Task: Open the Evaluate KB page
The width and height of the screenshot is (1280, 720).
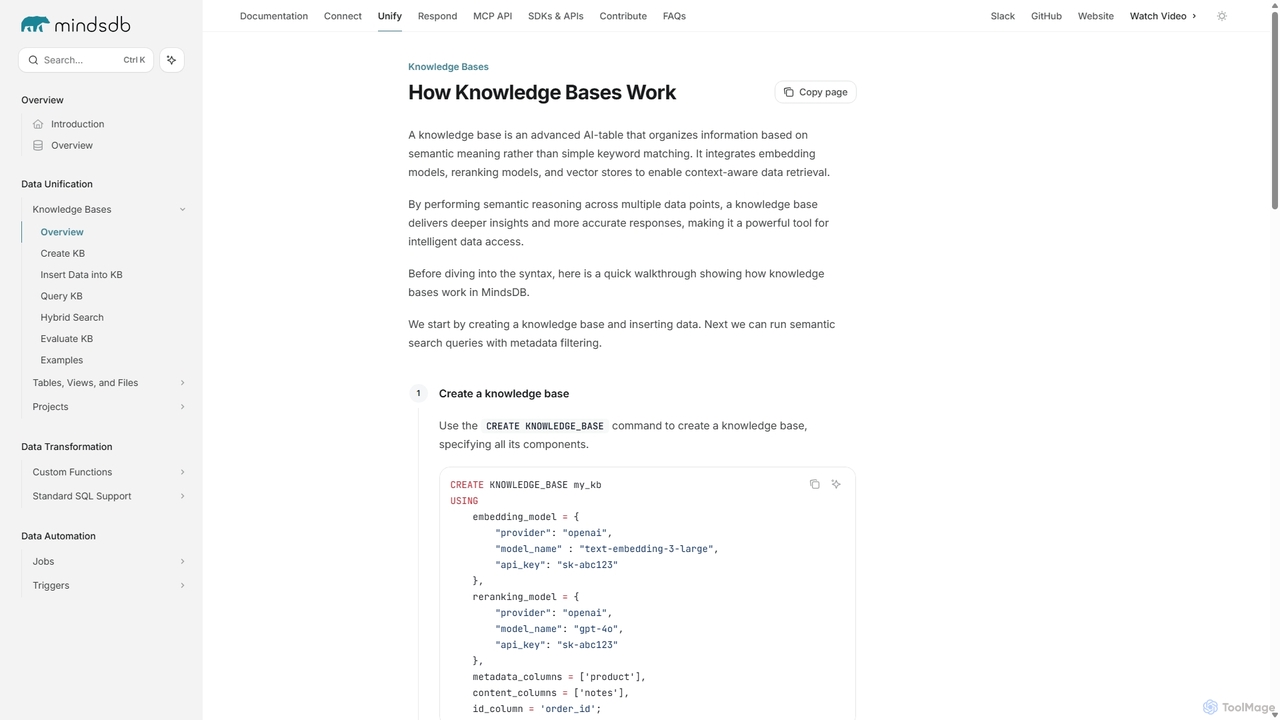Action: pyautogui.click(x=67, y=339)
